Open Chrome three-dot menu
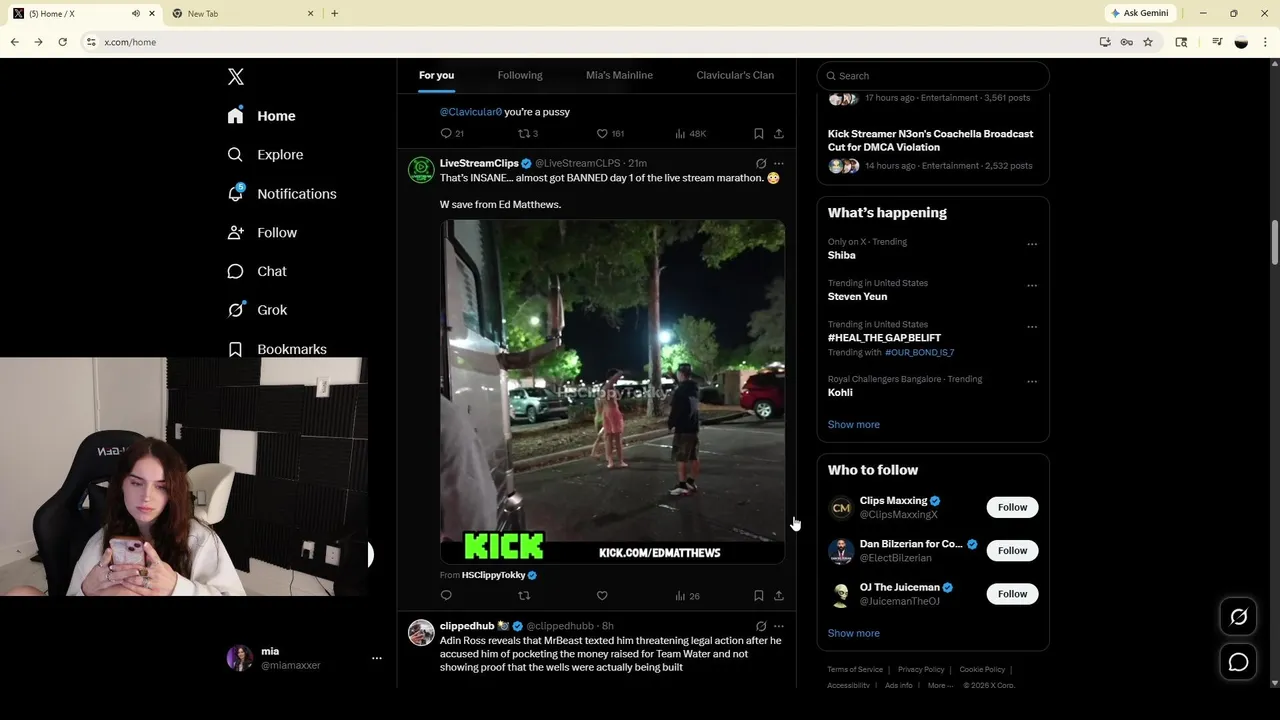The image size is (1280, 720). tap(1265, 42)
